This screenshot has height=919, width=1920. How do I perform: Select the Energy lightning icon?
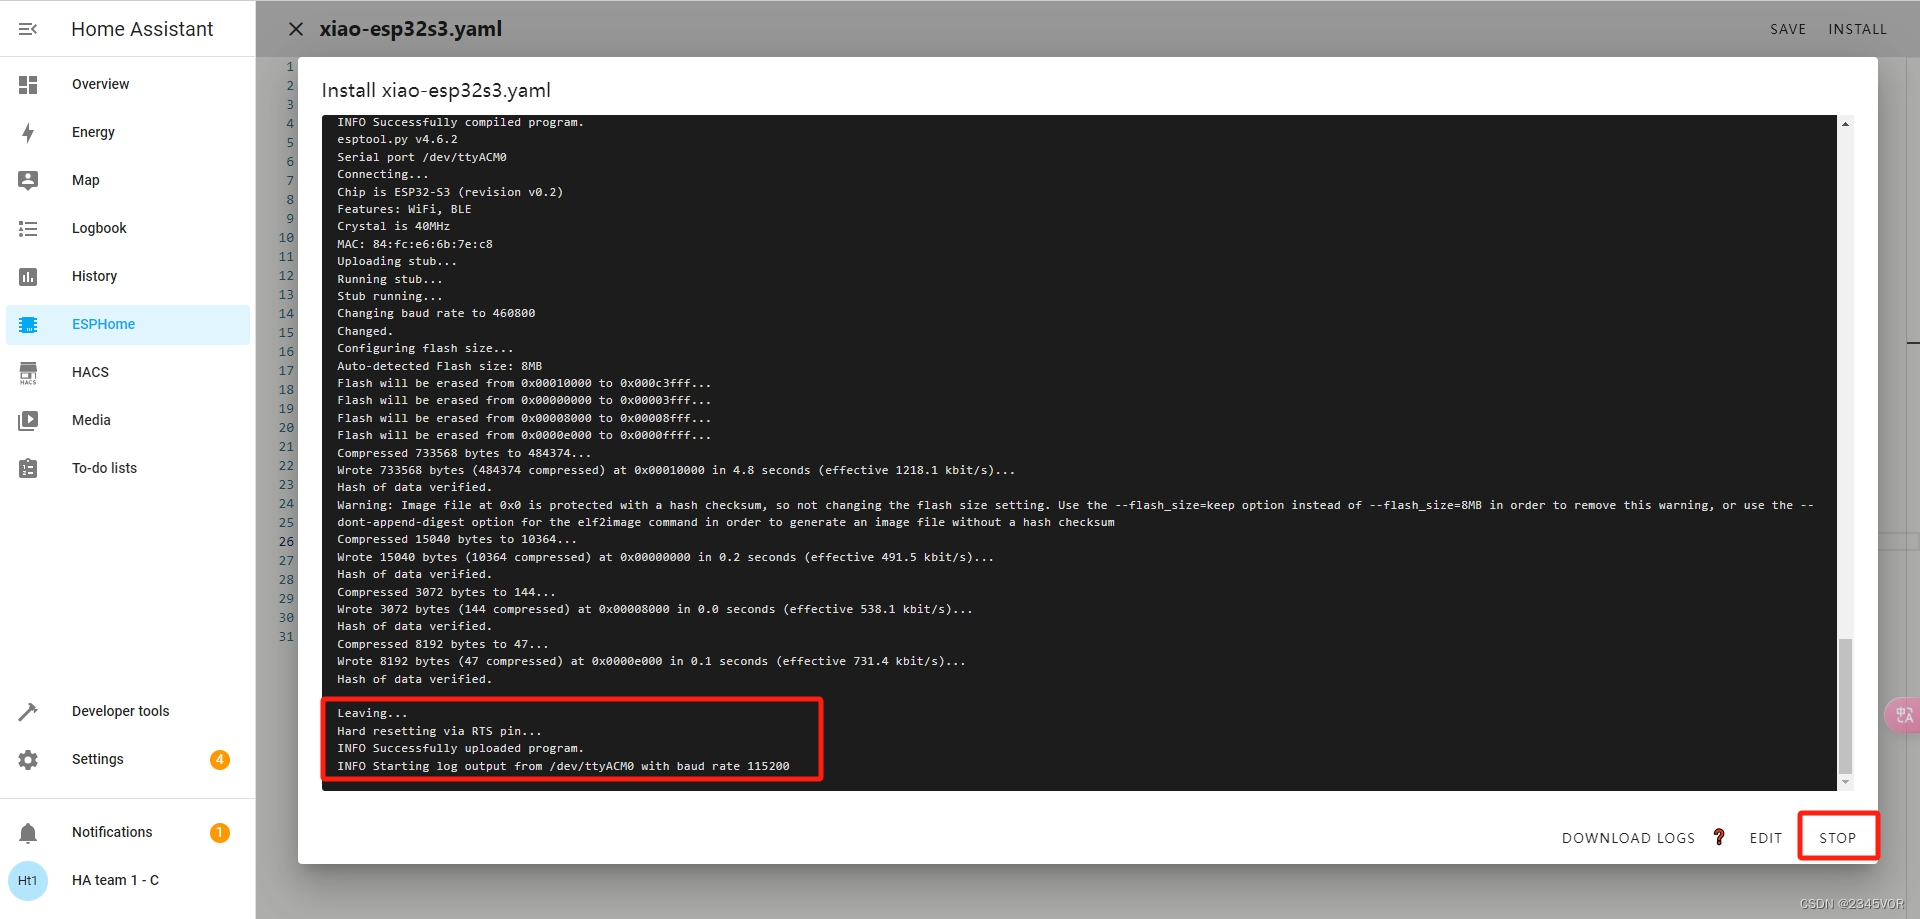pyautogui.click(x=28, y=132)
